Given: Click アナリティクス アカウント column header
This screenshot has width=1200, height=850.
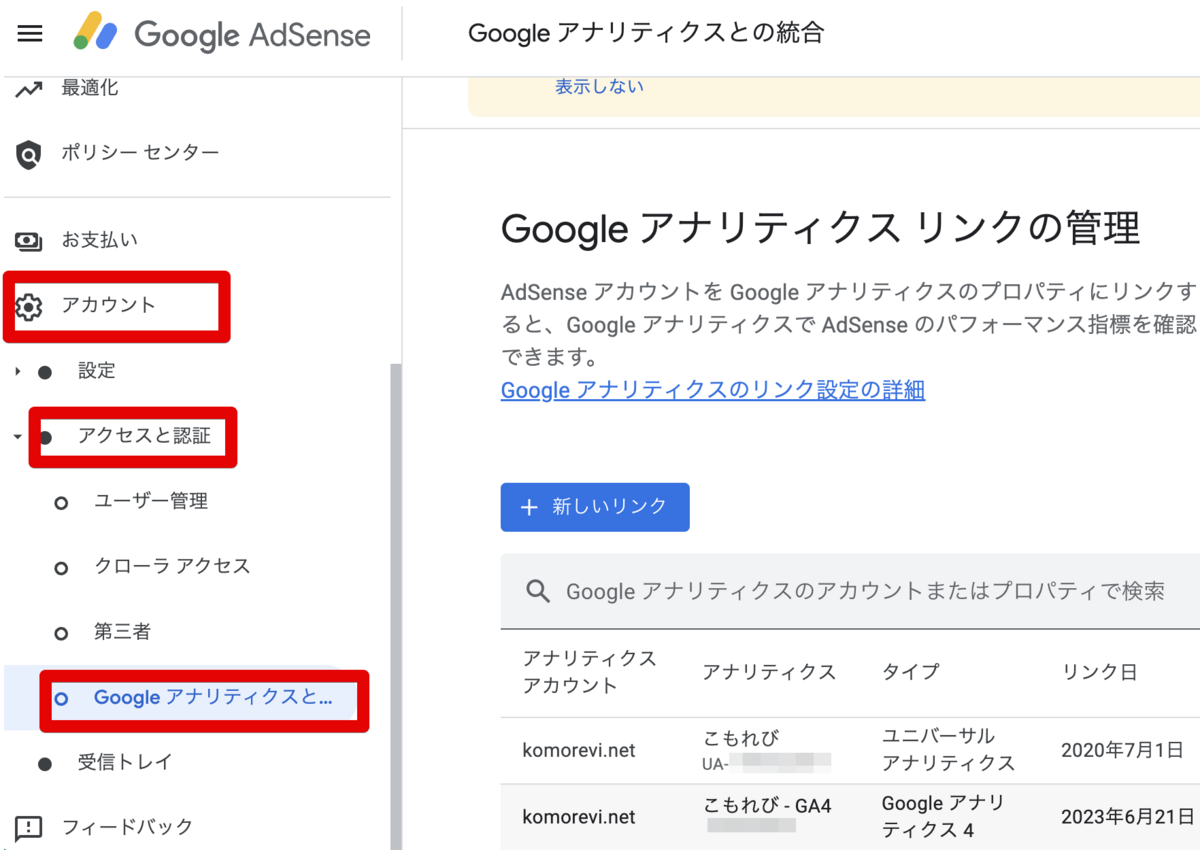Looking at the screenshot, I should coord(589,672).
